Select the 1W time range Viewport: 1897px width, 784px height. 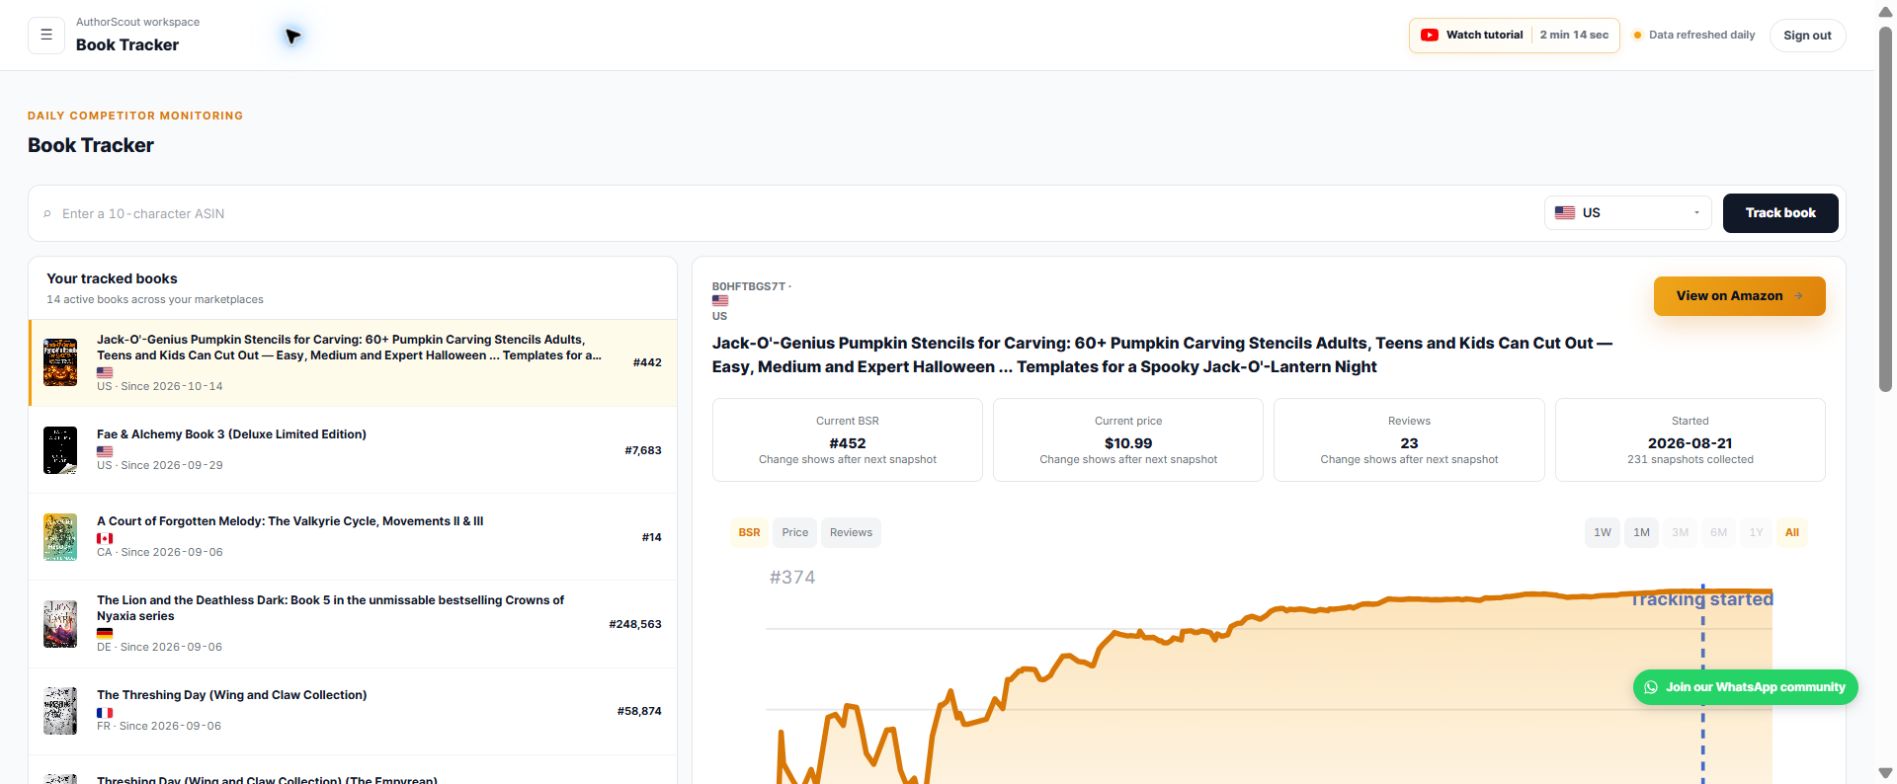[x=1602, y=533]
